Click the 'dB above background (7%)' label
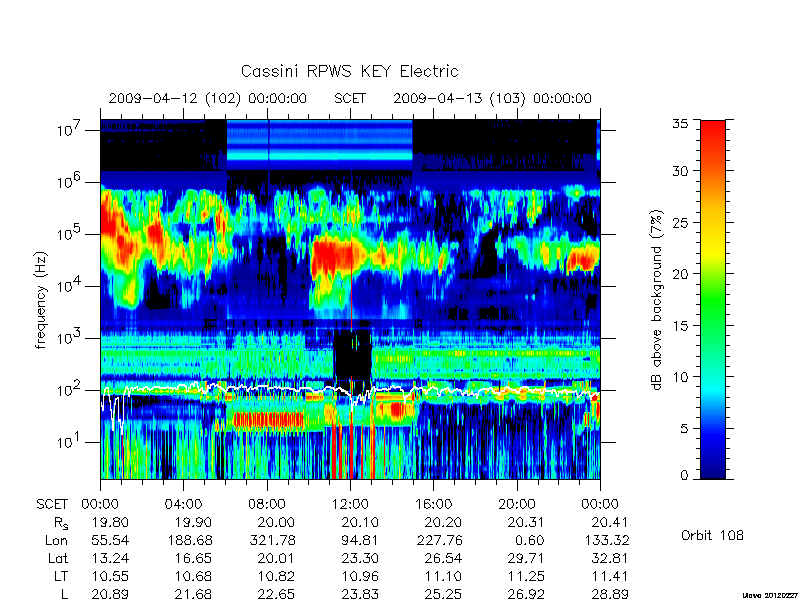800x600 pixels. coord(657,300)
